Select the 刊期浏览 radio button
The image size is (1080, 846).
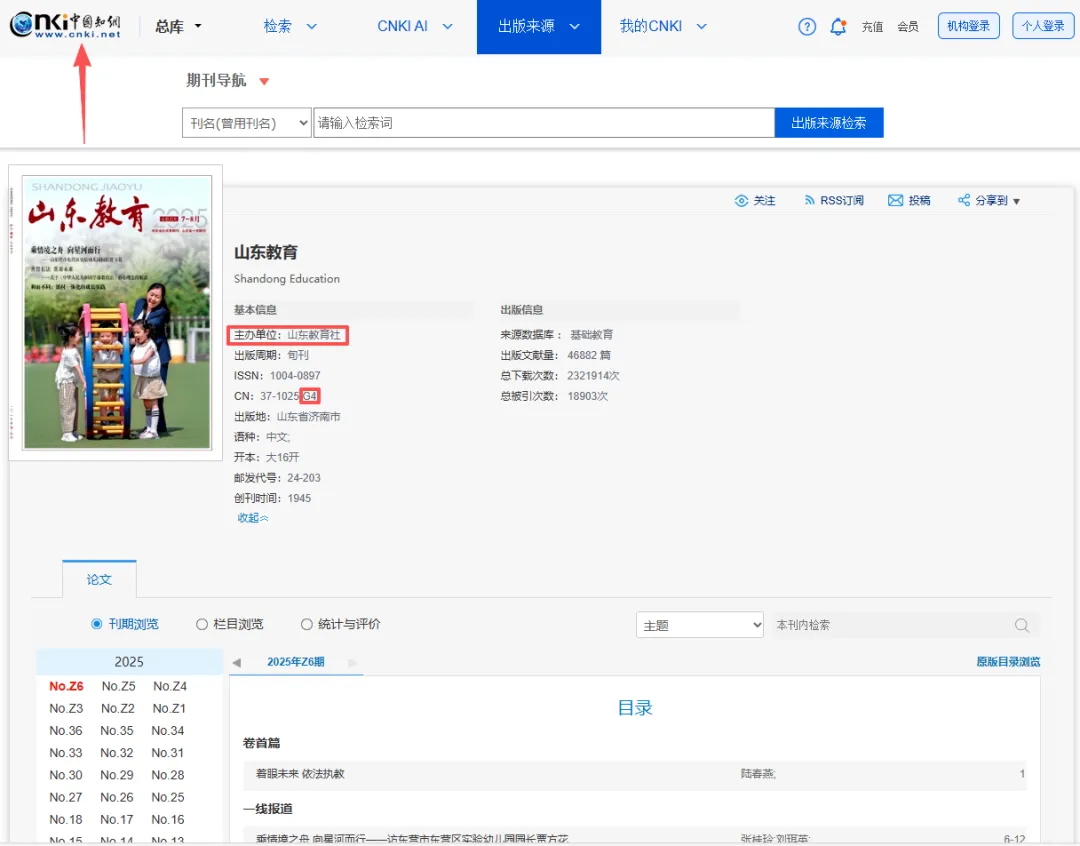click(96, 624)
